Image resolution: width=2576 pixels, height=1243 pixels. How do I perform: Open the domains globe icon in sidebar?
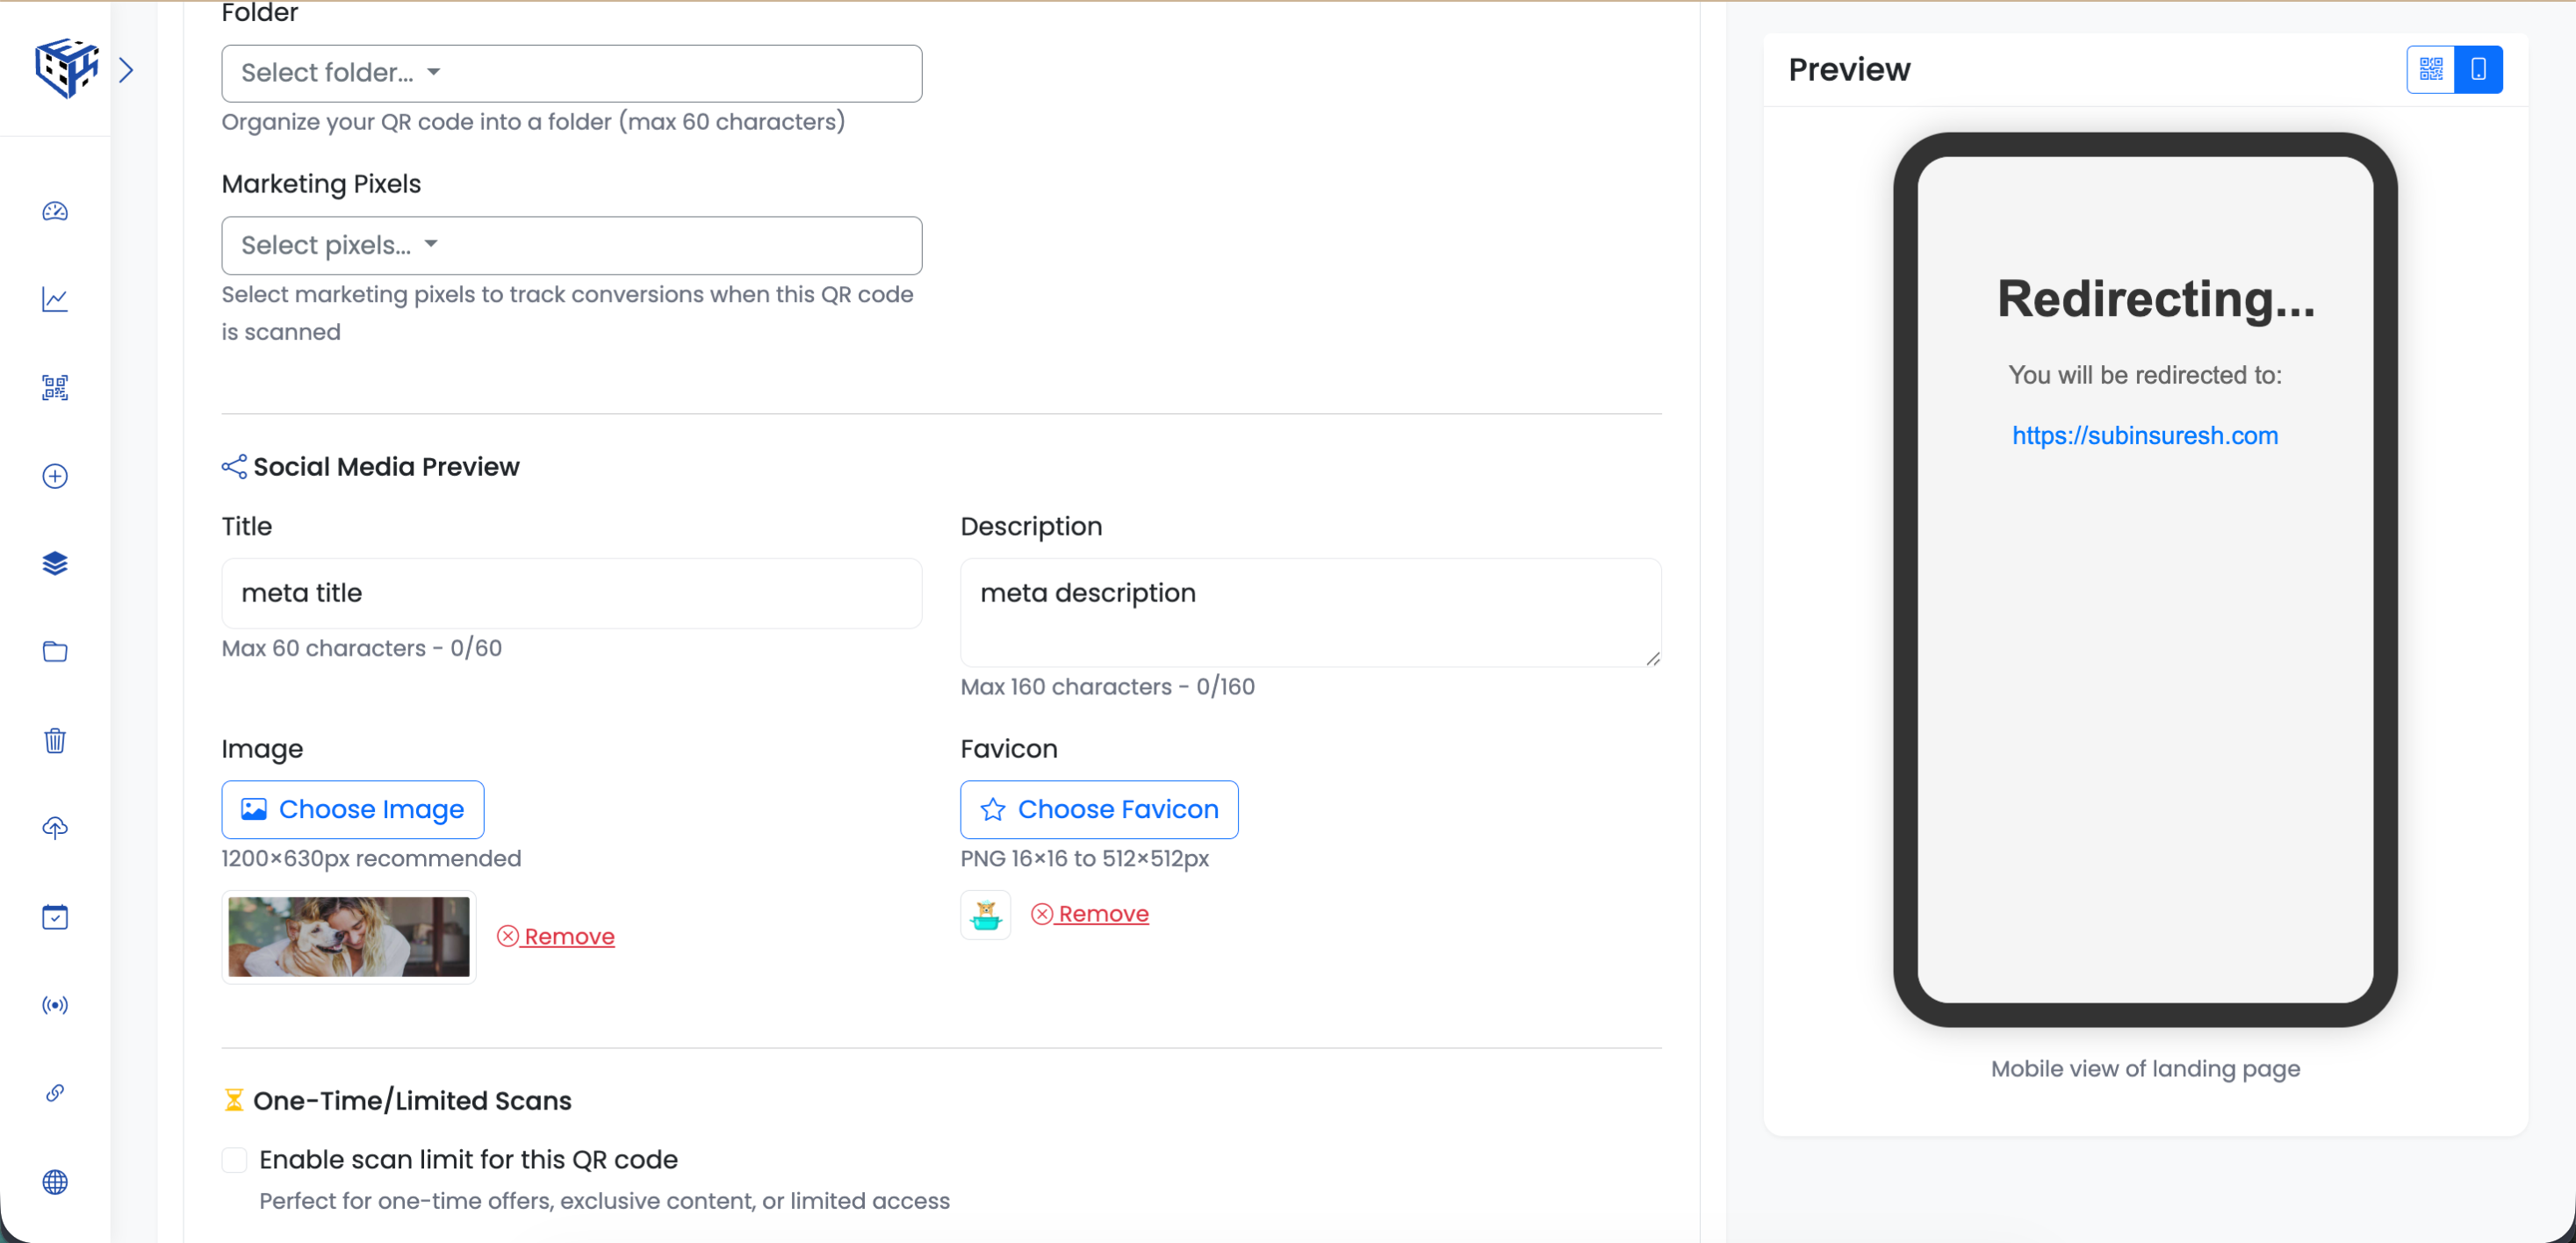[55, 1182]
